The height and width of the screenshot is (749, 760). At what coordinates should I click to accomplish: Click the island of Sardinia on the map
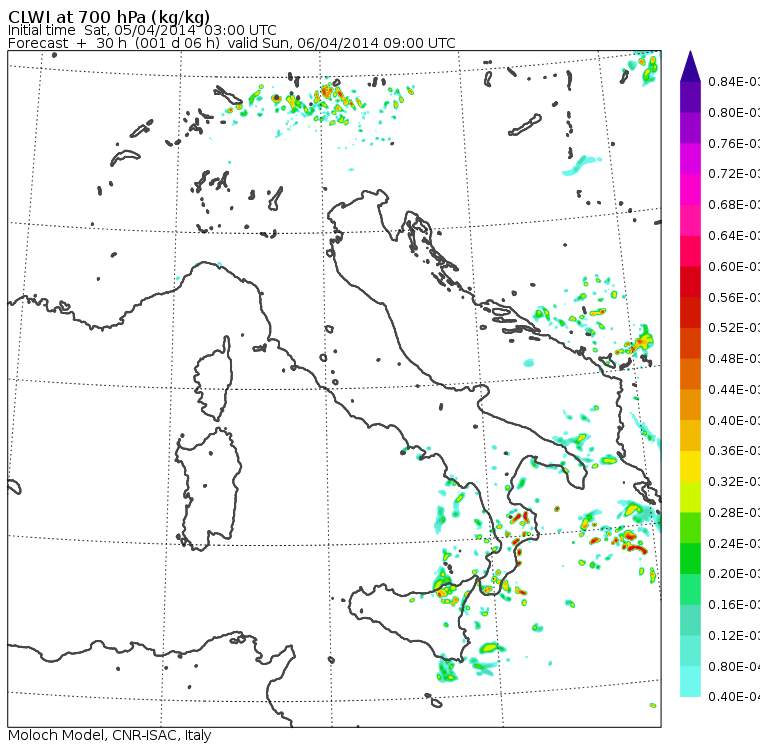click(x=208, y=490)
